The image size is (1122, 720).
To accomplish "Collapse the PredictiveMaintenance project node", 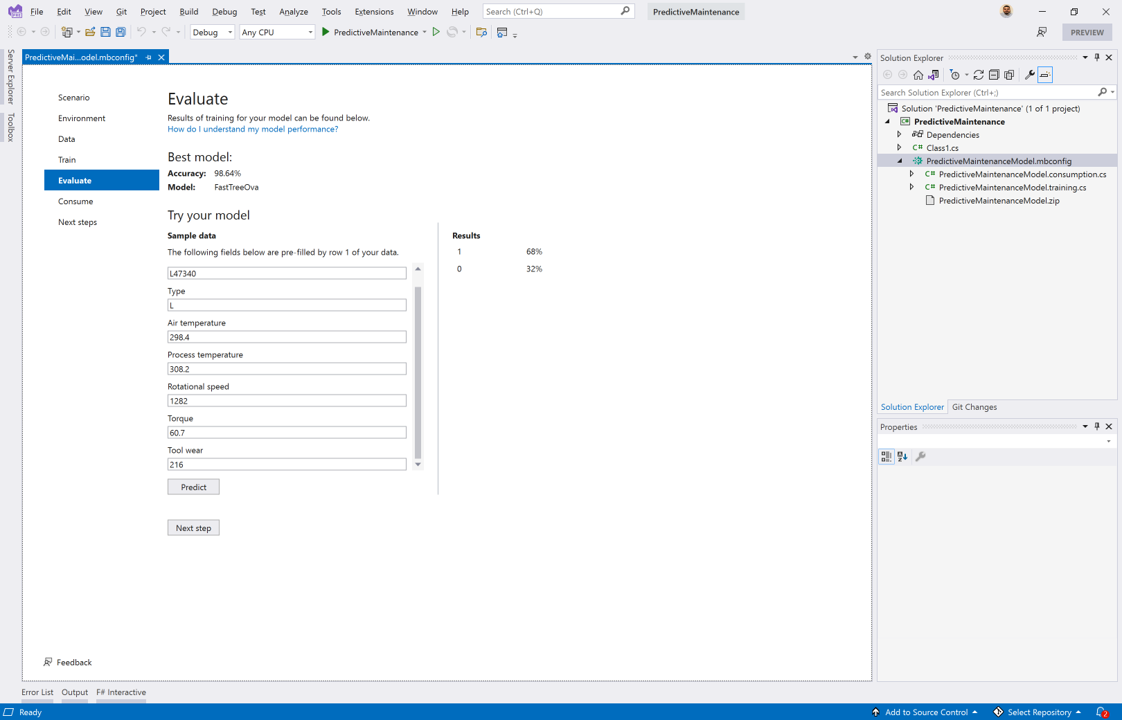I will (888, 122).
